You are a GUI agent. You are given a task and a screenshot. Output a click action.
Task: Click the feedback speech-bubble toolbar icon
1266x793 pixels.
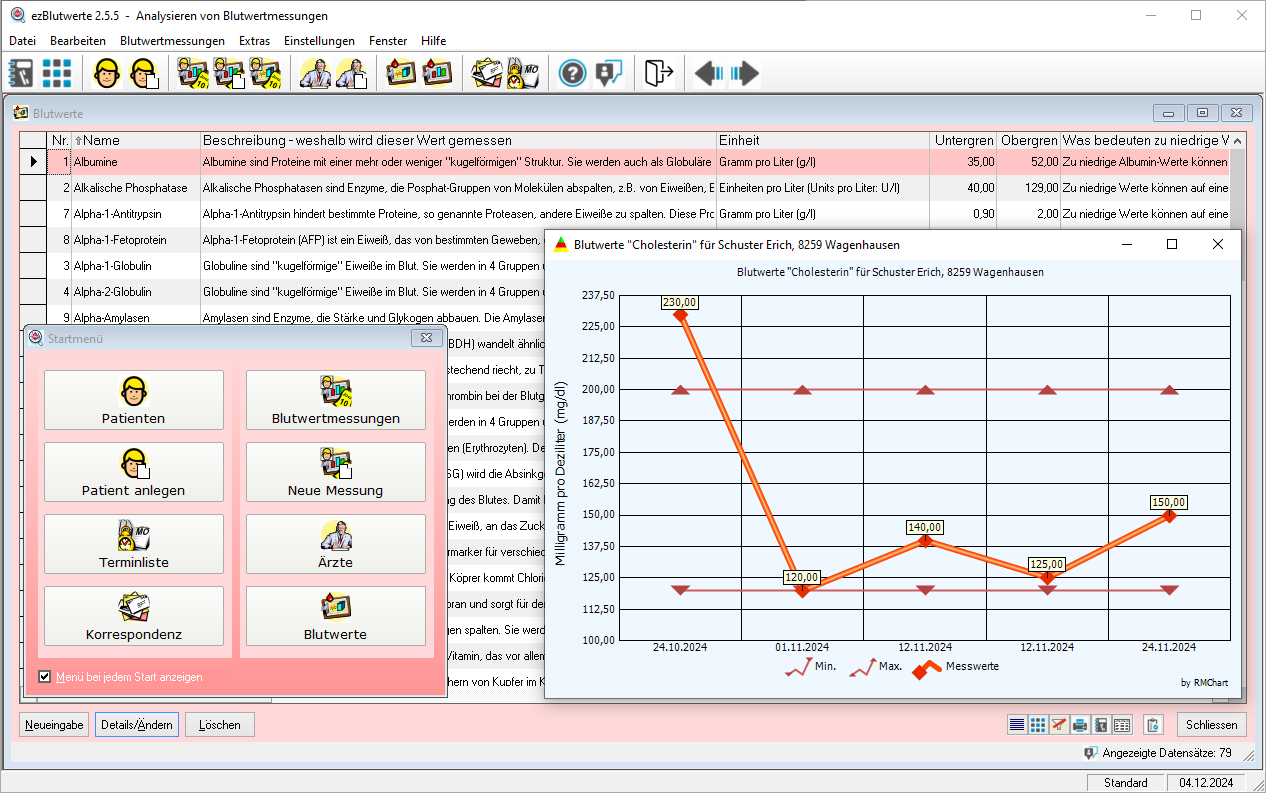tap(608, 72)
